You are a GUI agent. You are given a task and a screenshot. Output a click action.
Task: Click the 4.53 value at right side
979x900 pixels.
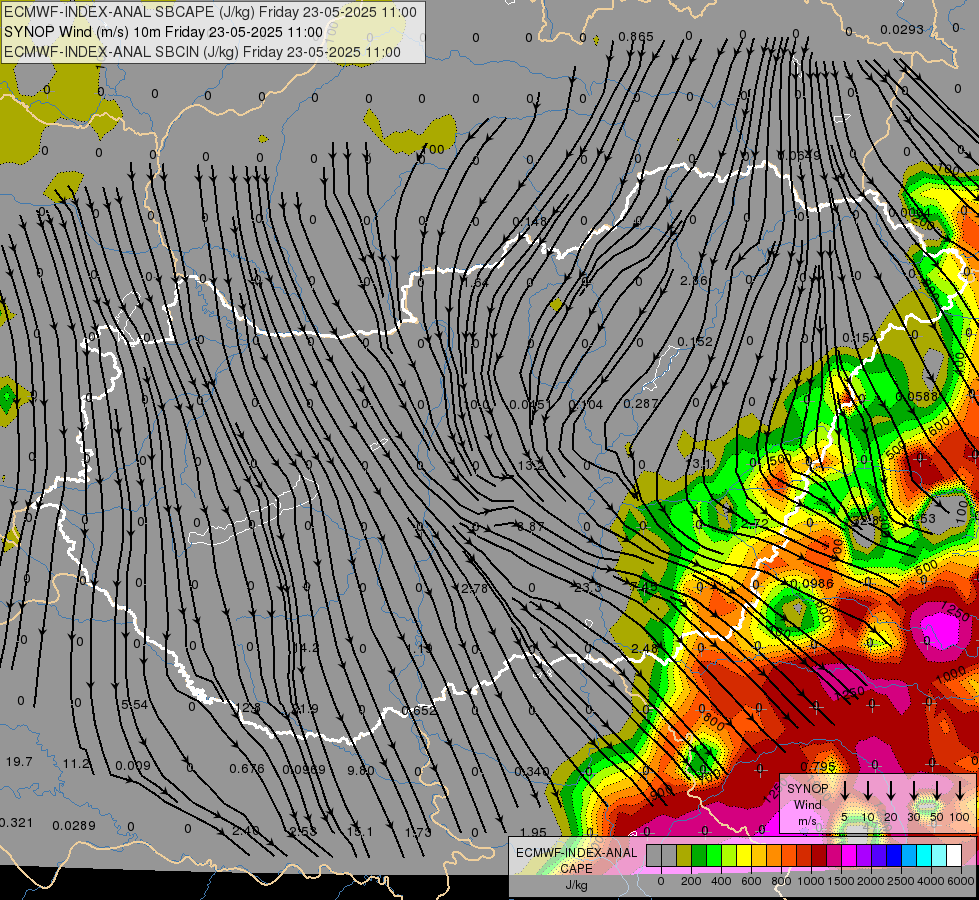pyautogui.click(x=922, y=518)
